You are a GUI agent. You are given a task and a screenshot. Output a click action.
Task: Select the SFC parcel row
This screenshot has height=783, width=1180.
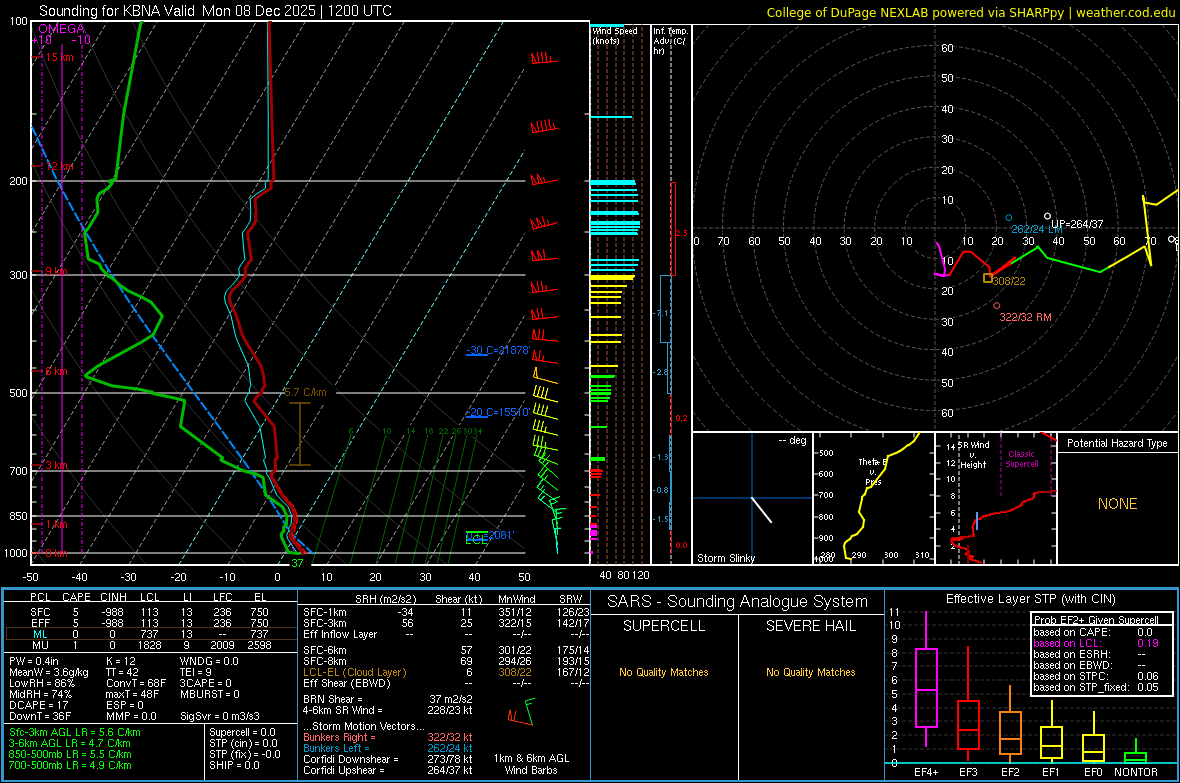[150, 612]
